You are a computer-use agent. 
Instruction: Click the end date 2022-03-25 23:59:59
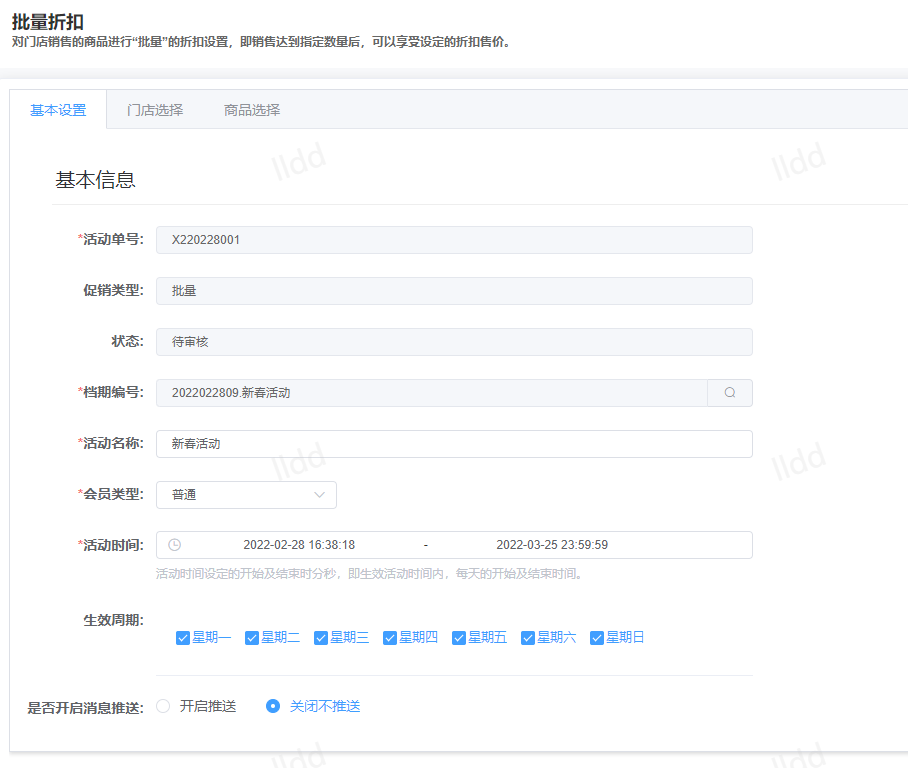(x=552, y=545)
